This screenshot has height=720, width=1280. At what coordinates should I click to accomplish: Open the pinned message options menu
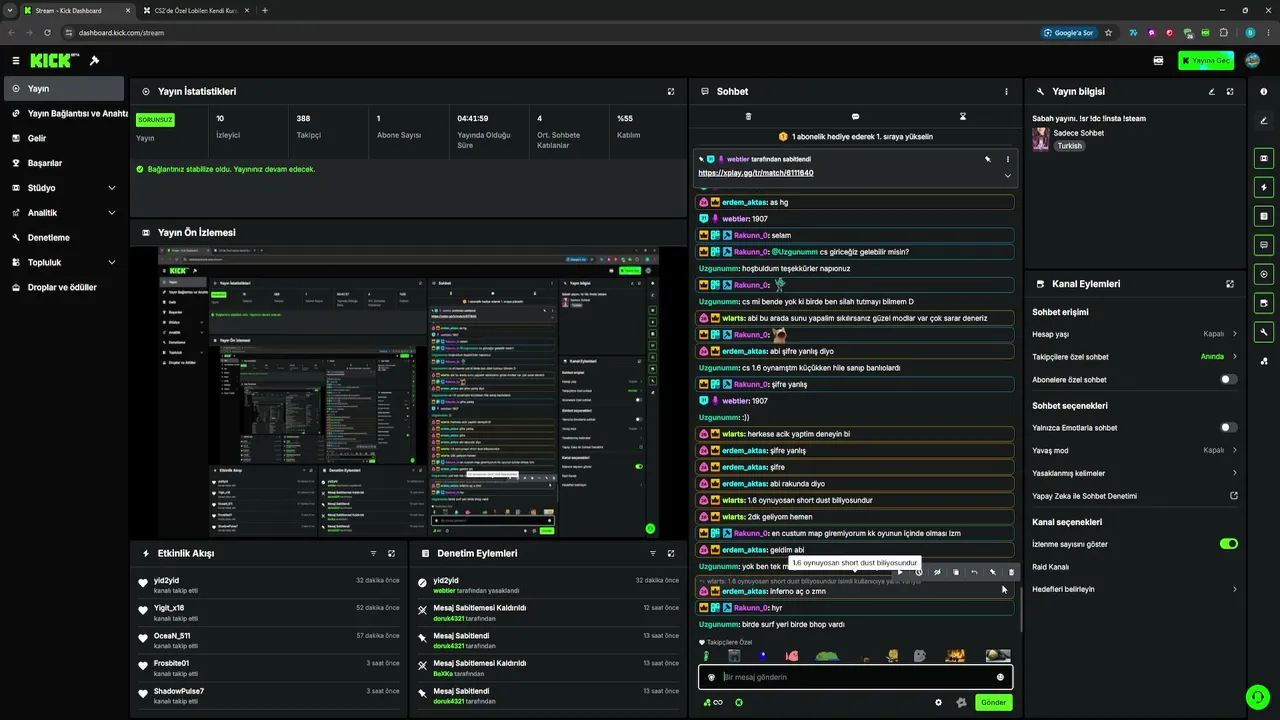click(x=1008, y=159)
